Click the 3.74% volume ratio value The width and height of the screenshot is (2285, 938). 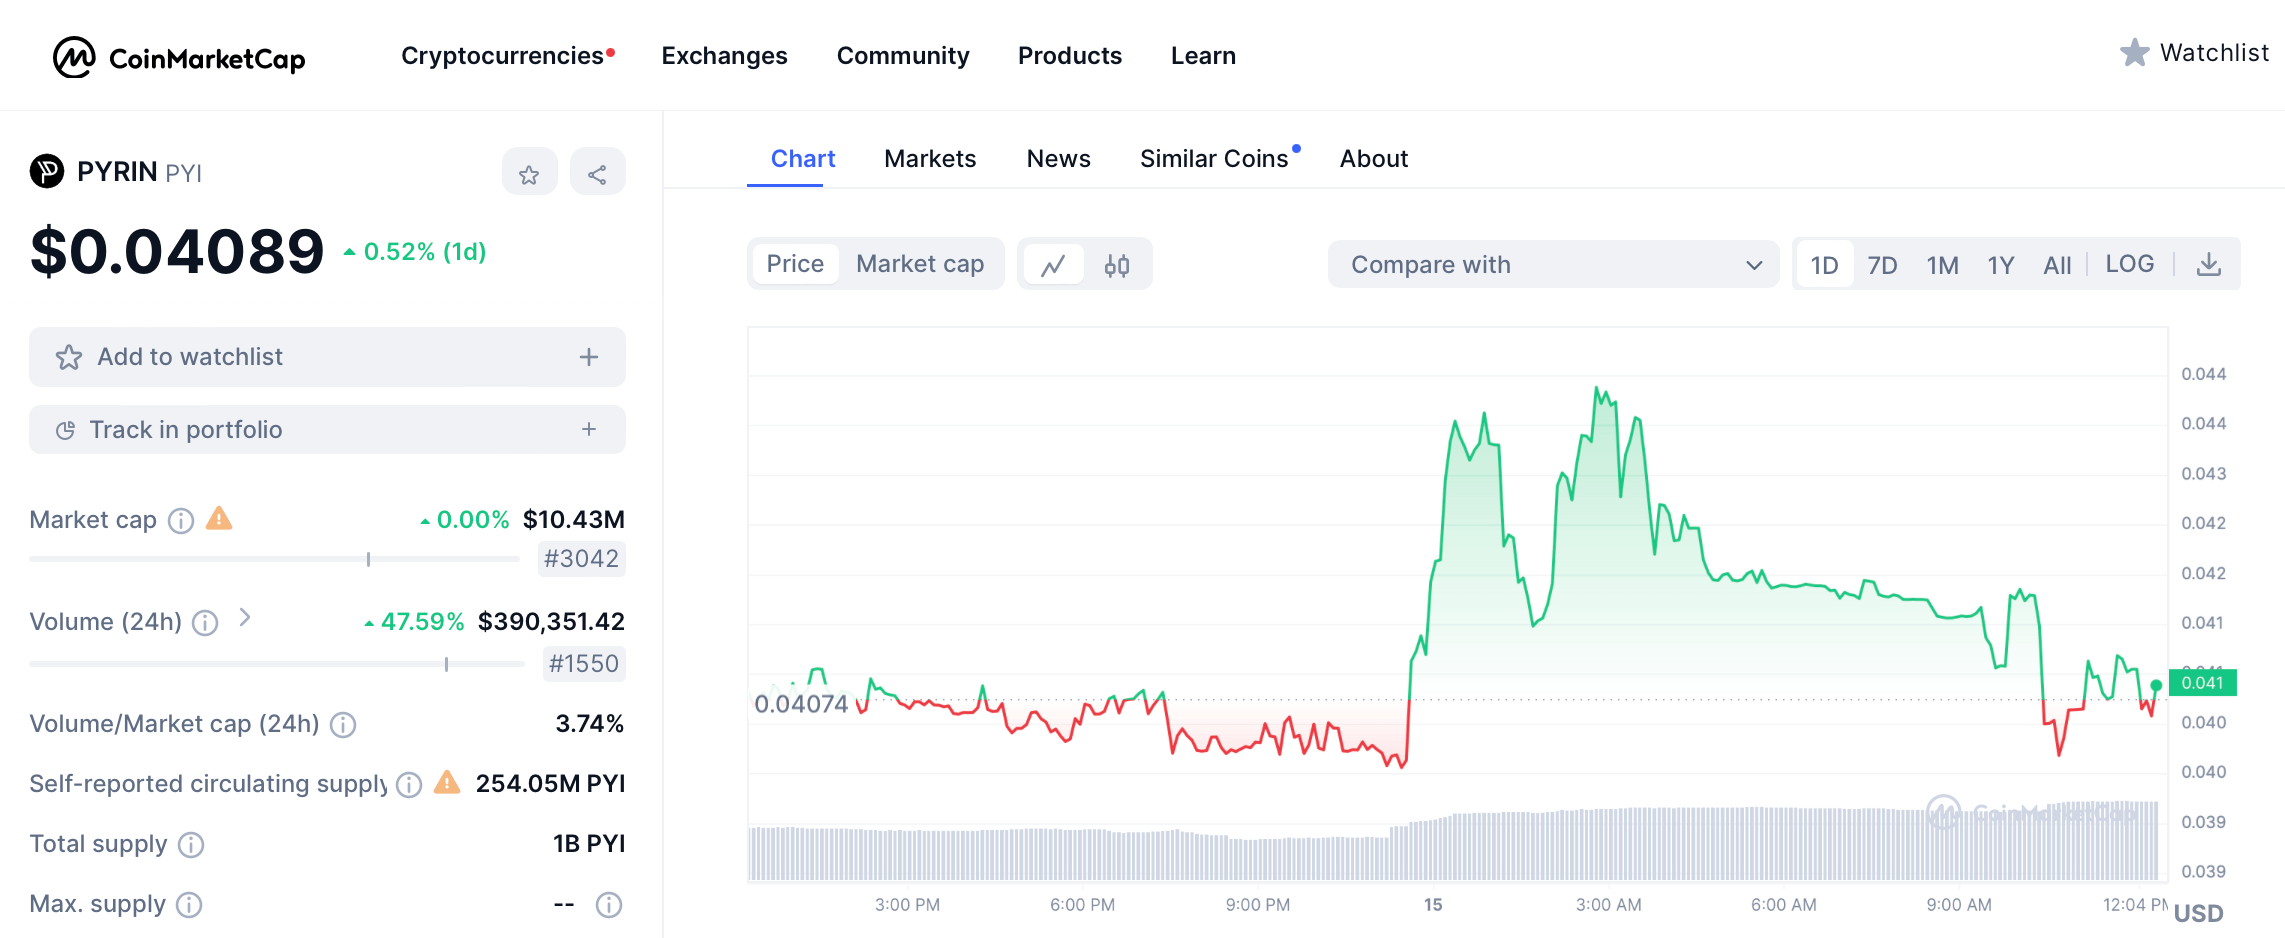click(590, 724)
